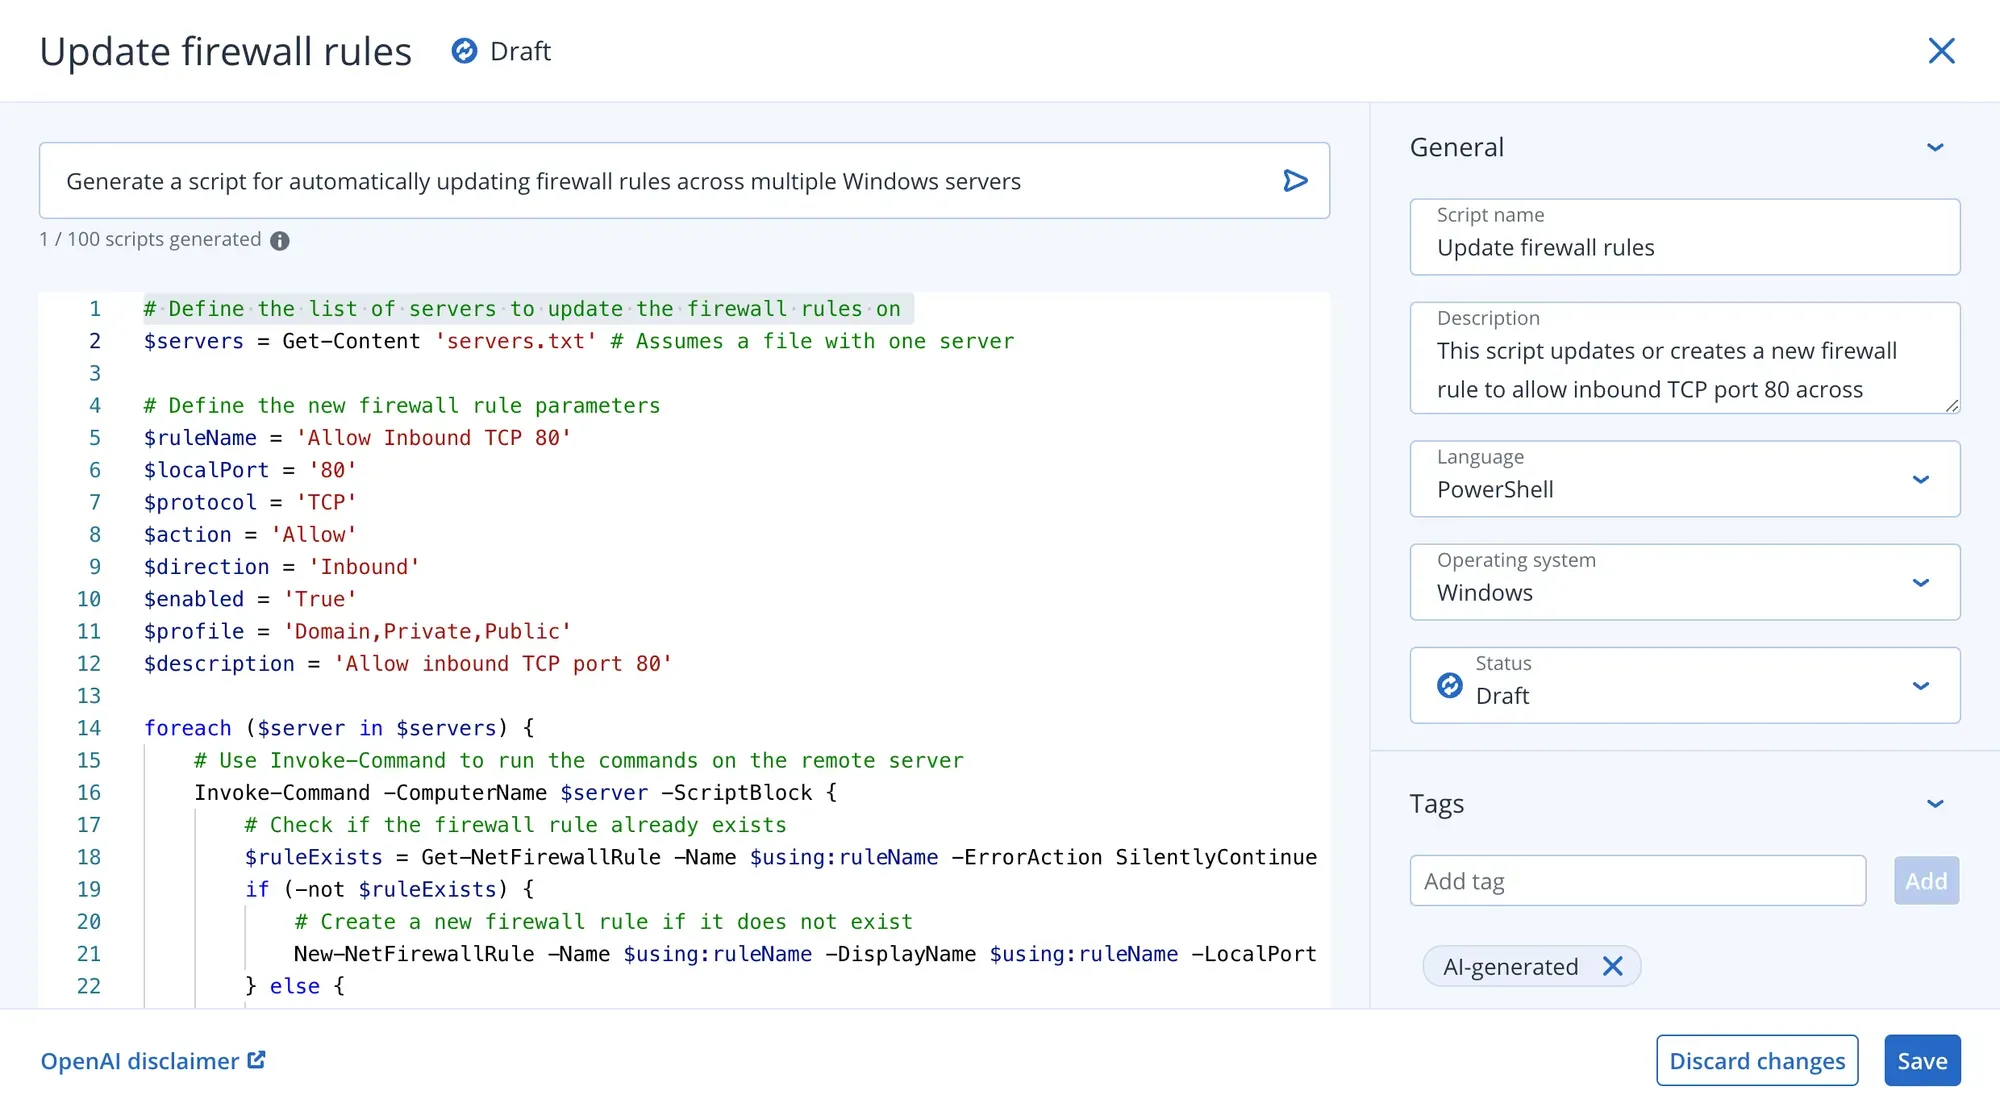Collapse the Tags section

1935,804
